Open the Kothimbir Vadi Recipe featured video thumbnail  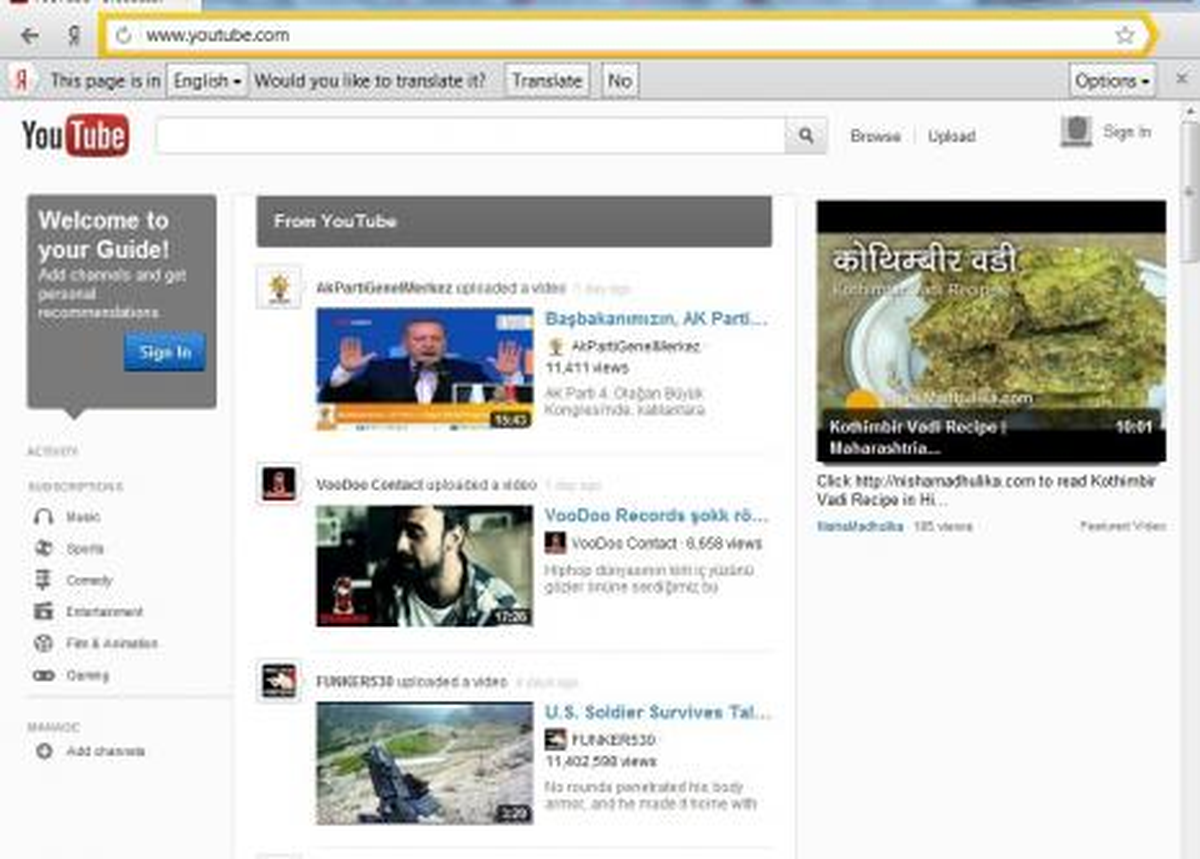point(991,331)
